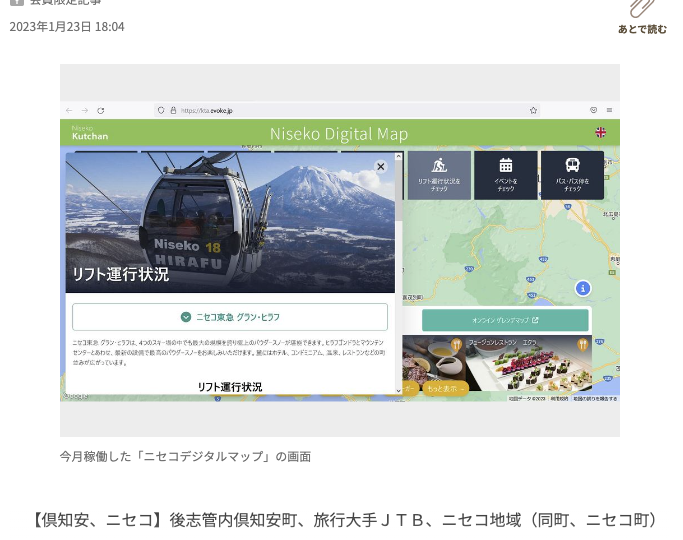This screenshot has height=540, width=683.
Task: Click the padlock icon in the address bar
Action: (173, 111)
